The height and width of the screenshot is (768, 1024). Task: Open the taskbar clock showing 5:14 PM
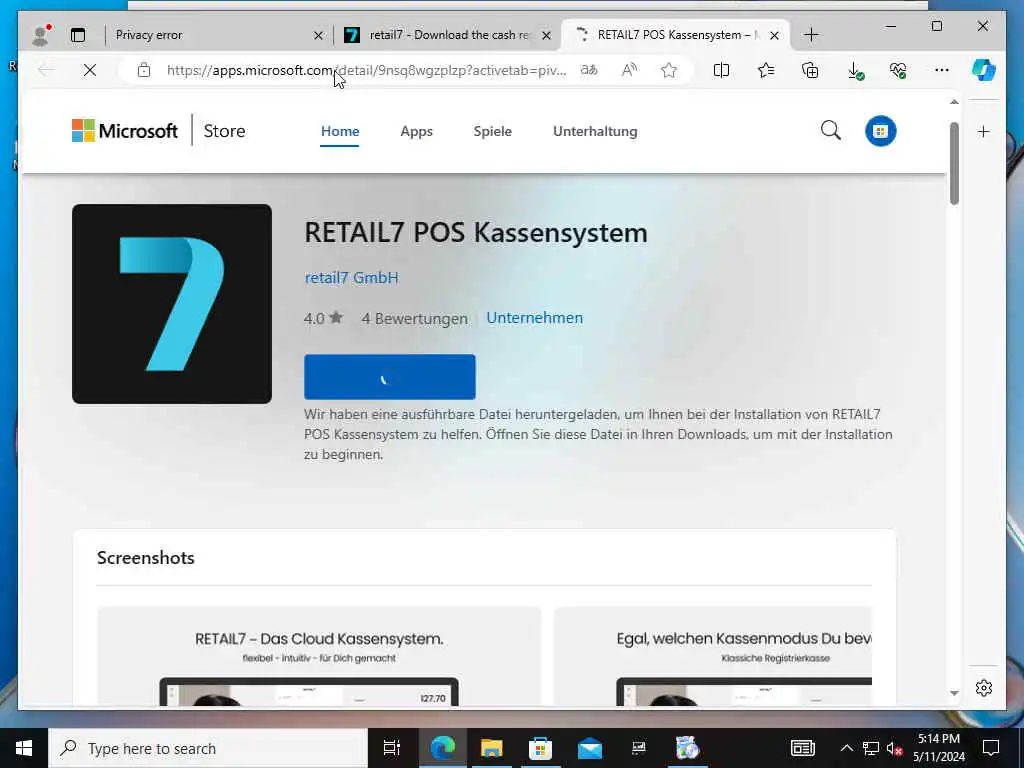pyautogui.click(x=939, y=748)
